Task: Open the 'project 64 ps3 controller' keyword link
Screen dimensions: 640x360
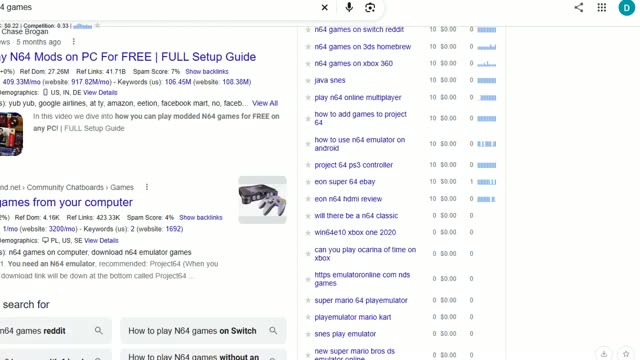Action: pyautogui.click(x=353, y=165)
